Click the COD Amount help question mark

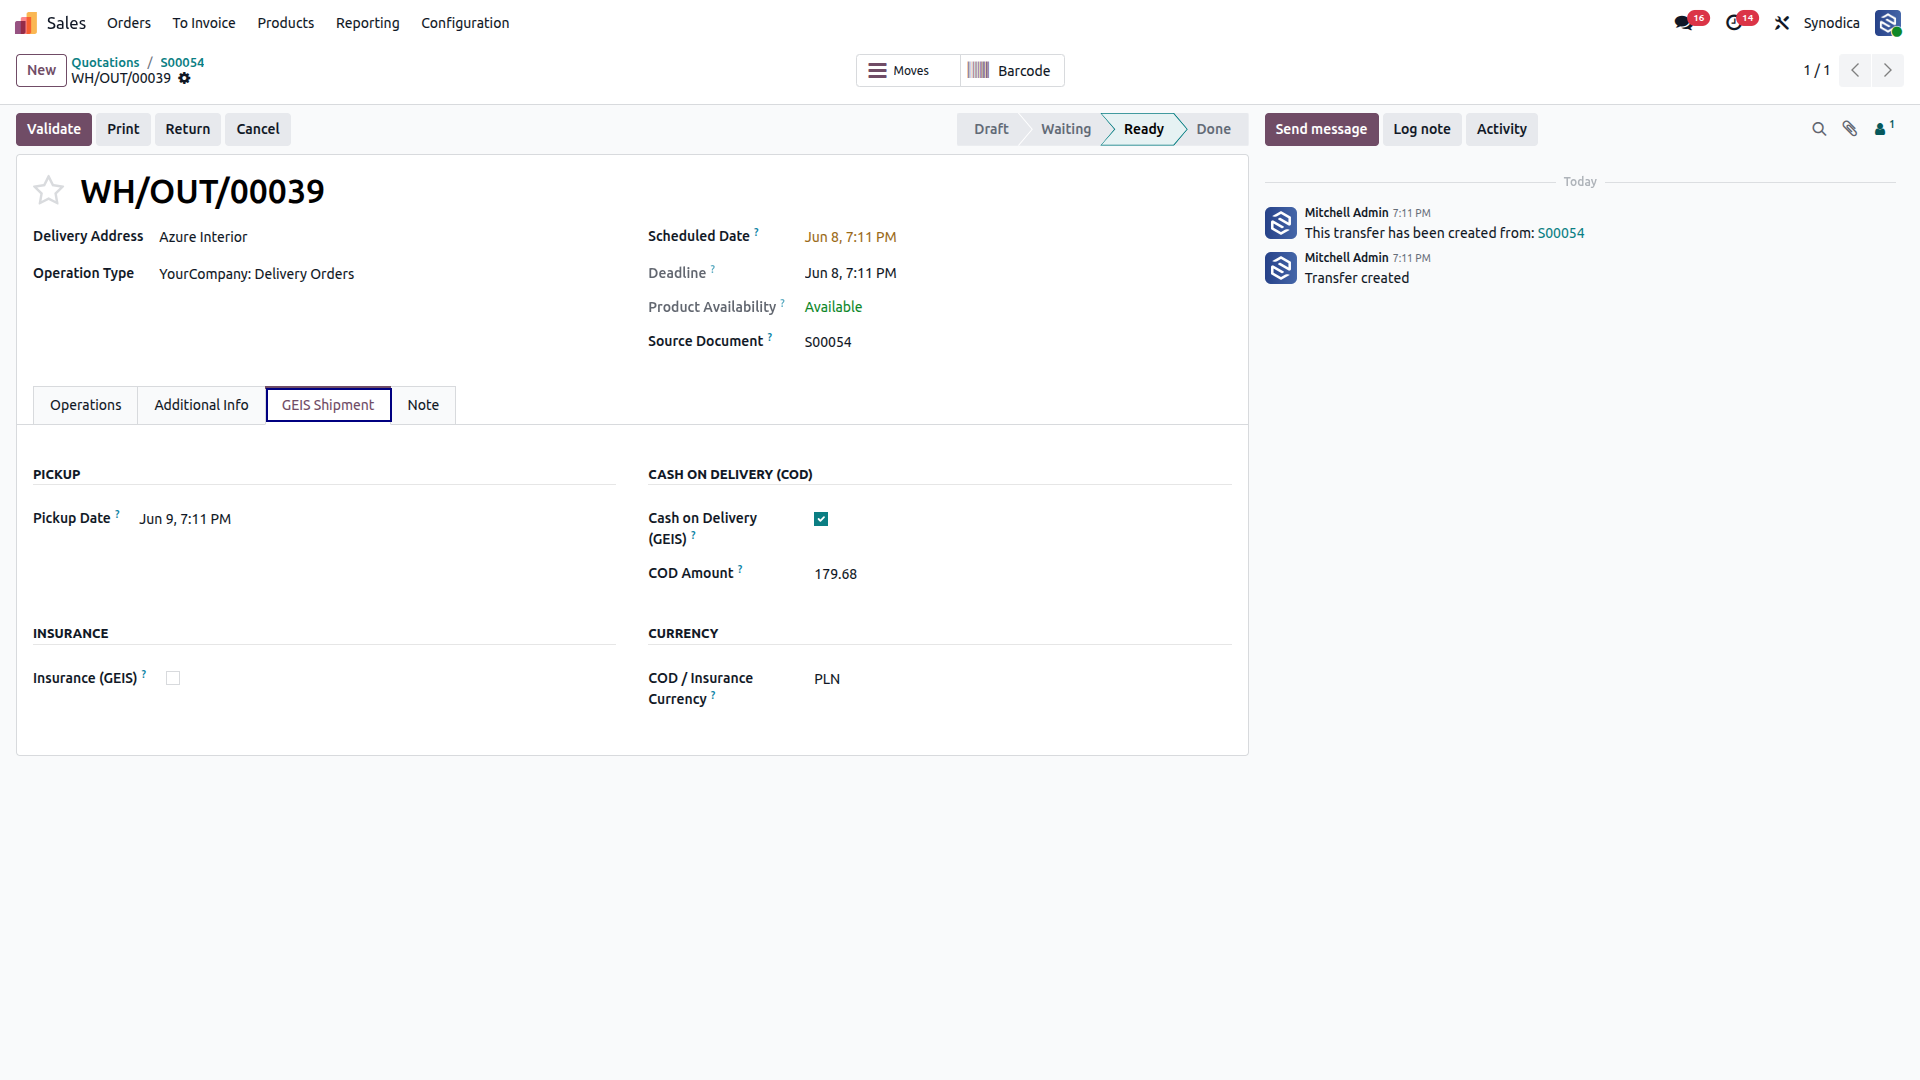[740, 569]
